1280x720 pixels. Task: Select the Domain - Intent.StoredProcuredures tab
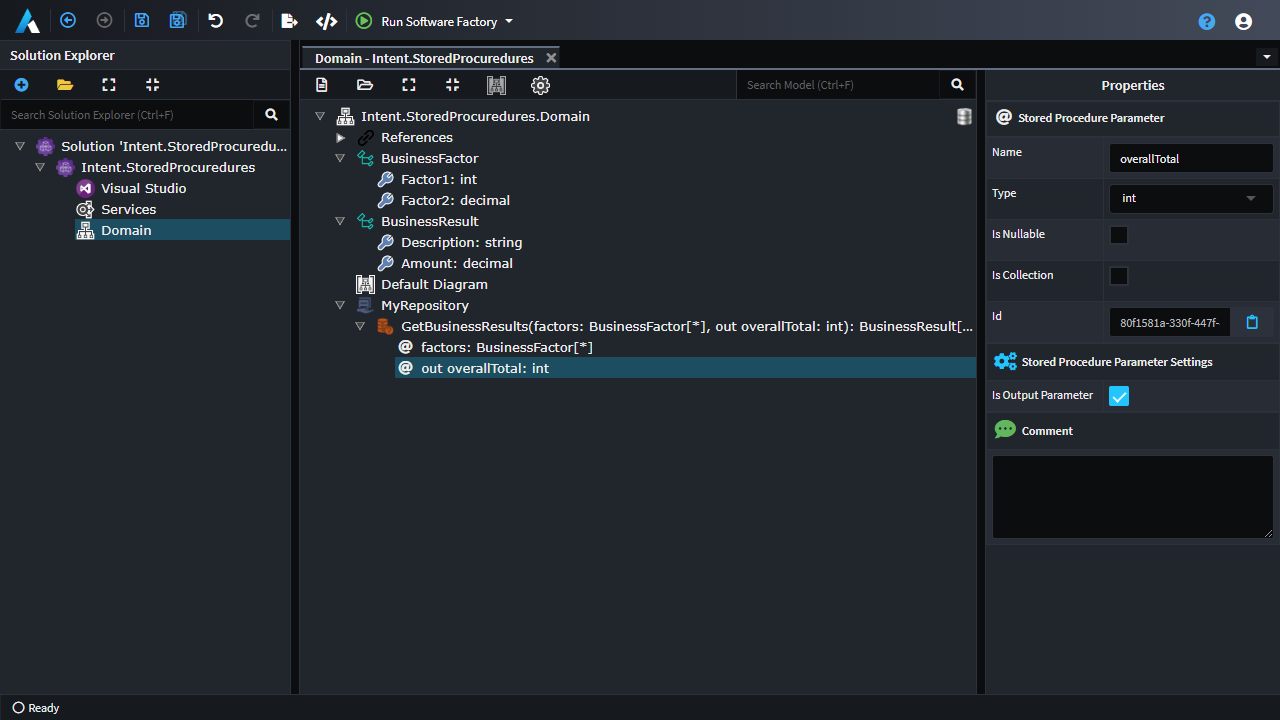click(x=424, y=58)
